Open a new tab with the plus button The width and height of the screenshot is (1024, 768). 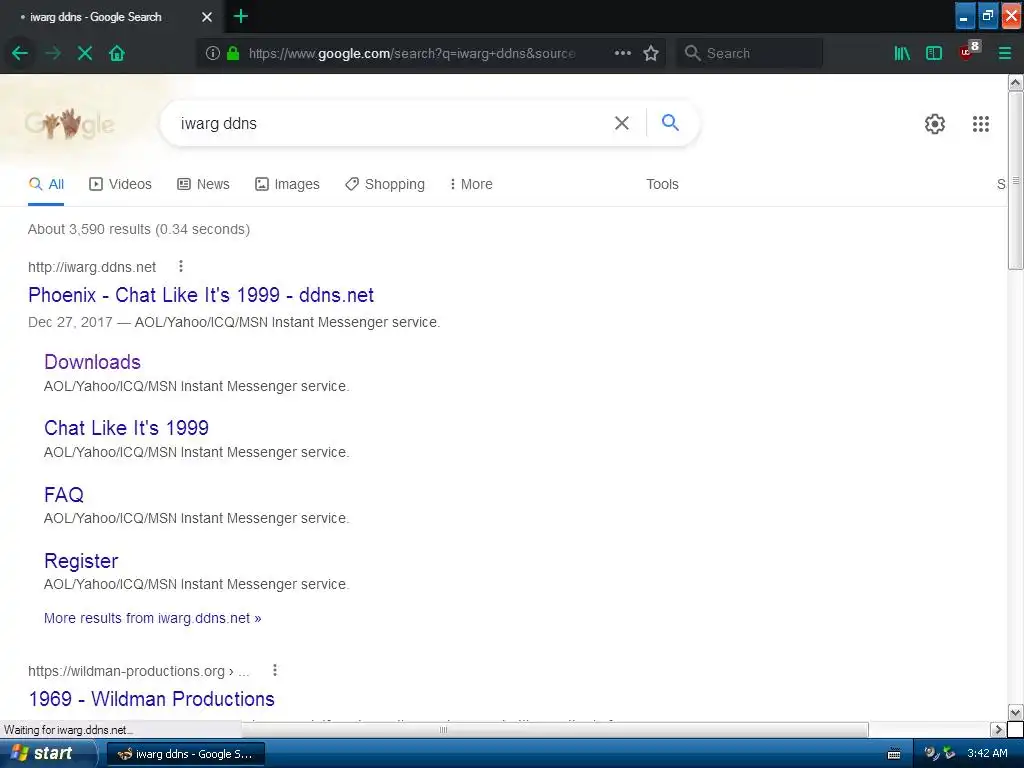[x=240, y=16]
